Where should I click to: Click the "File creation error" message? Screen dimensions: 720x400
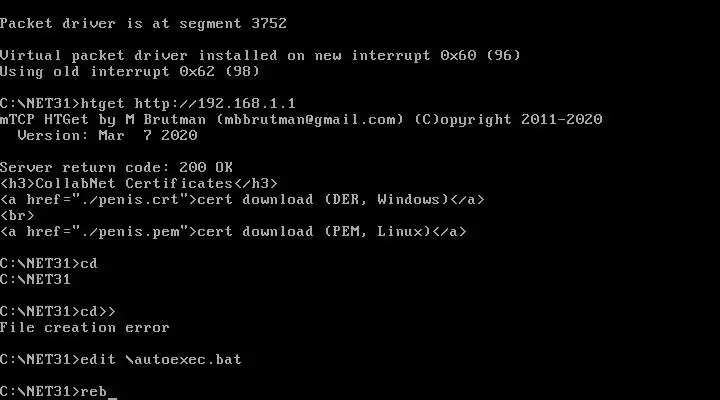[84, 327]
